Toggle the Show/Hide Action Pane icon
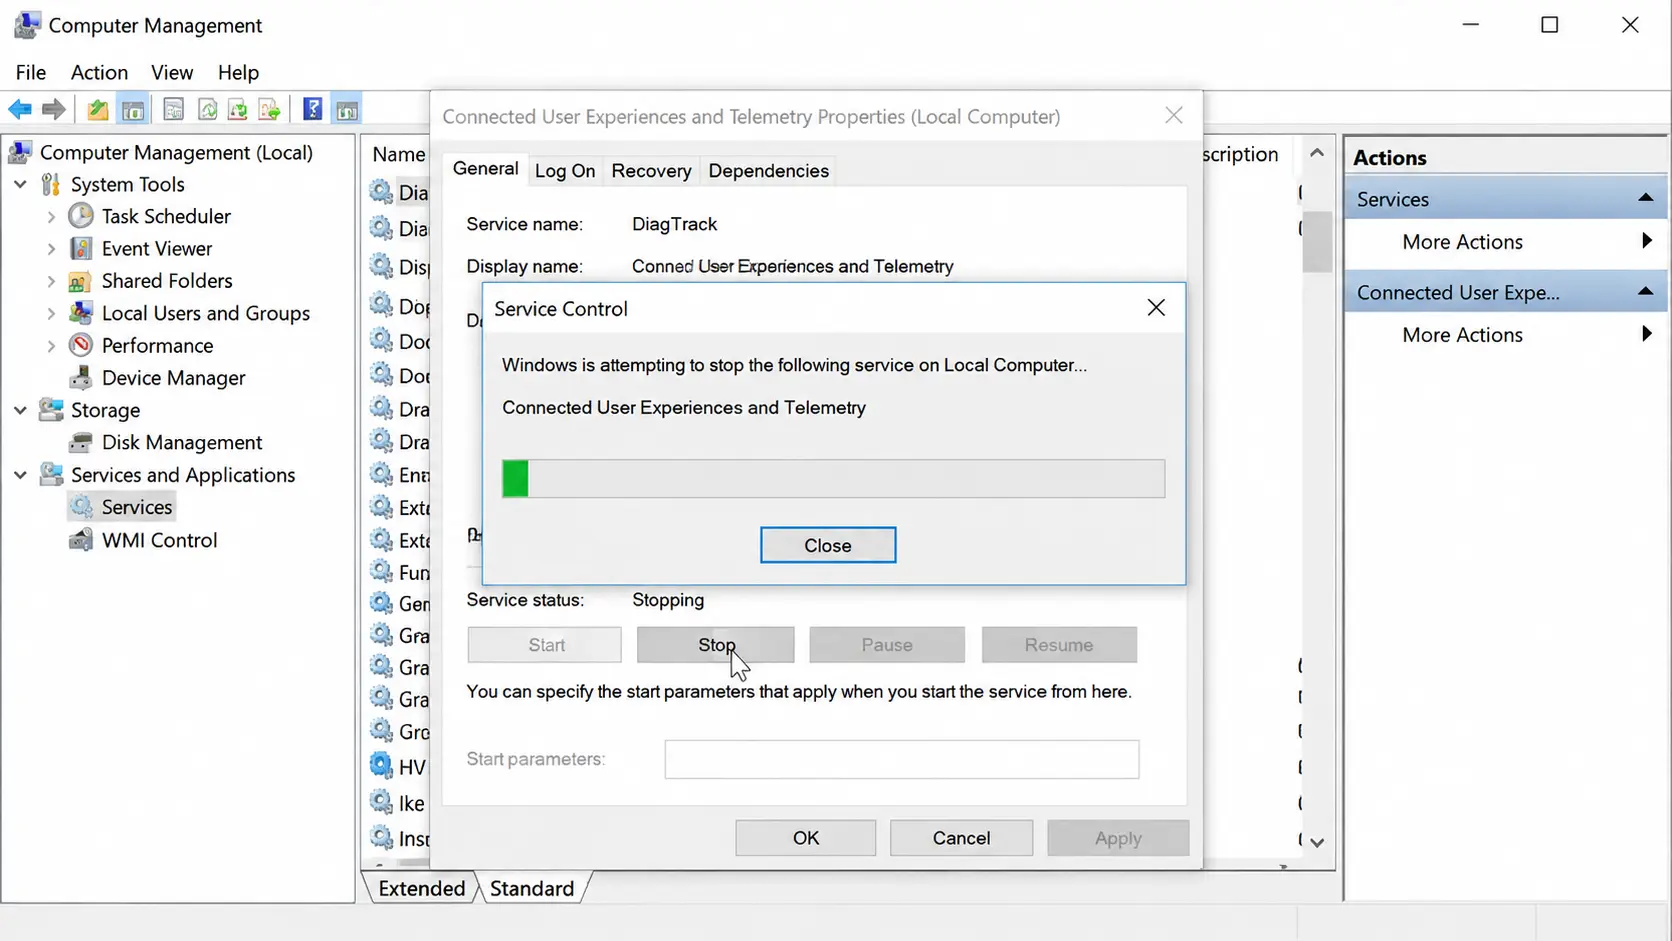This screenshot has height=941, width=1672. [x=347, y=110]
